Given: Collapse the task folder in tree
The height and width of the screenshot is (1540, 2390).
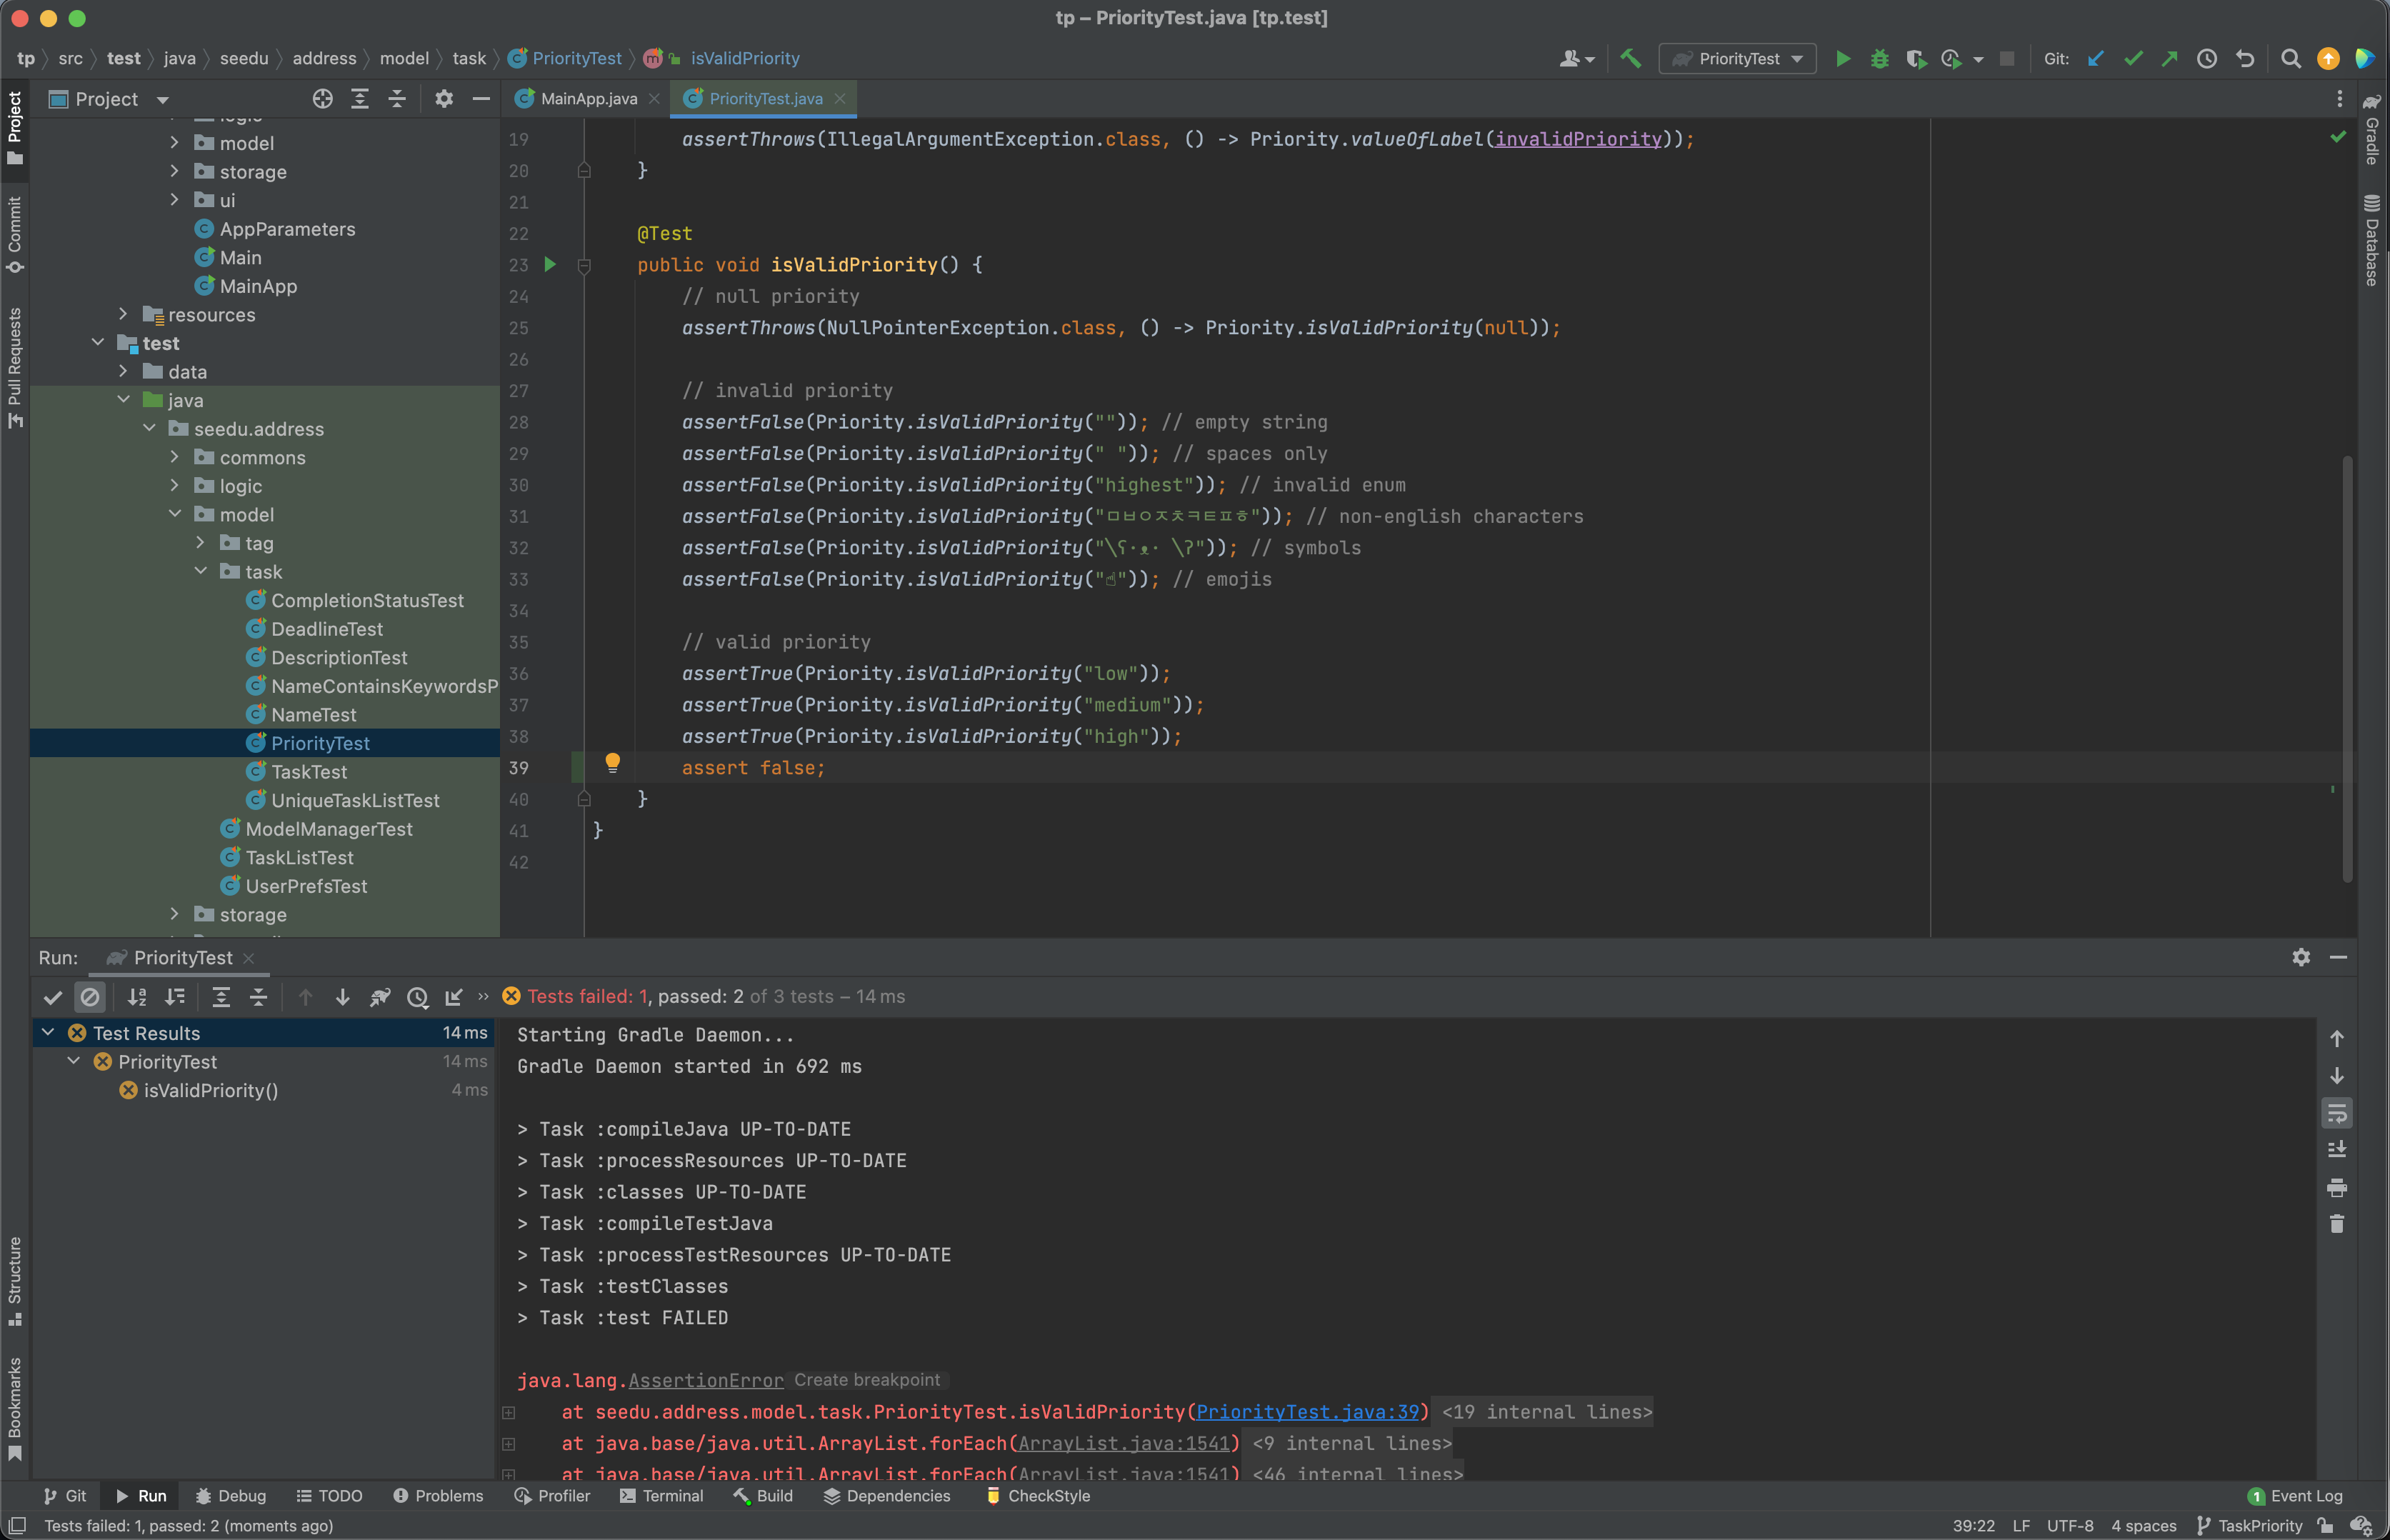Looking at the screenshot, I should (x=201, y=571).
